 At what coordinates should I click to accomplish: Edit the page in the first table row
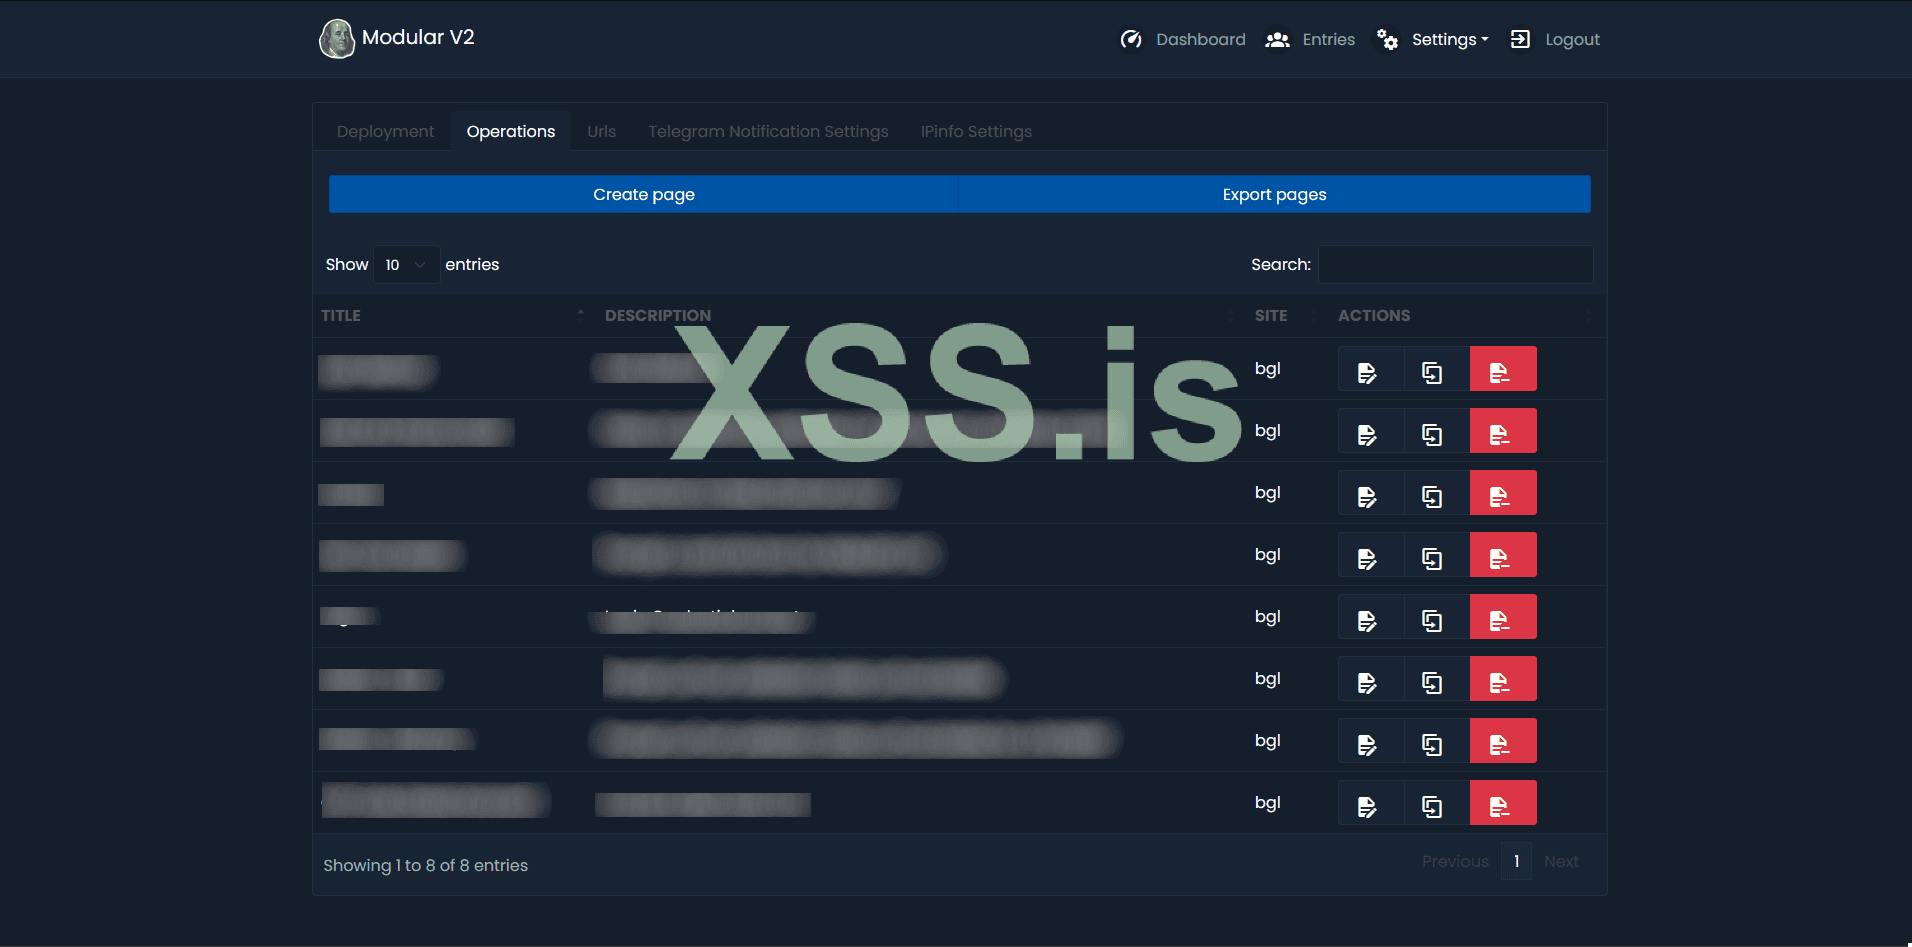coord(1371,369)
